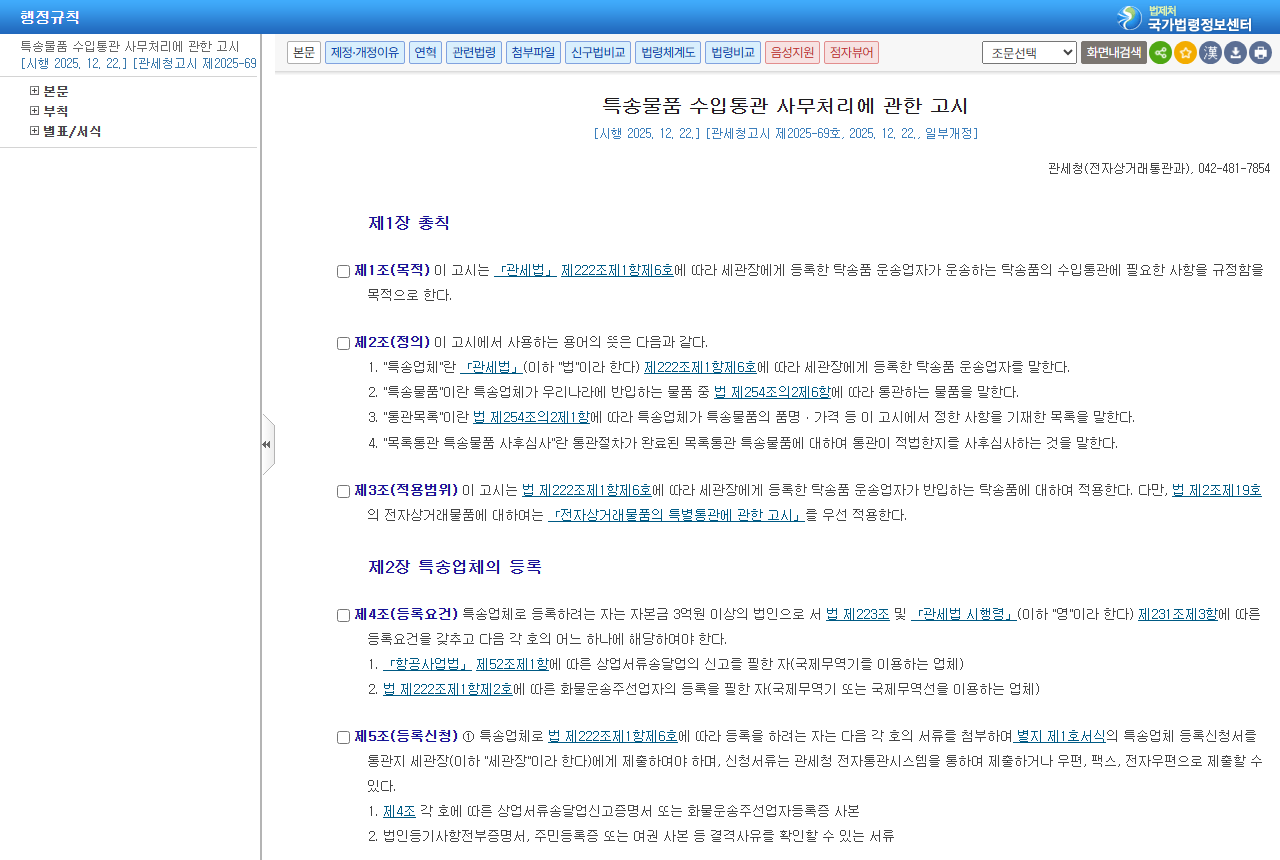
Task: Click the green share icon
Action: click(x=1160, y=53)
